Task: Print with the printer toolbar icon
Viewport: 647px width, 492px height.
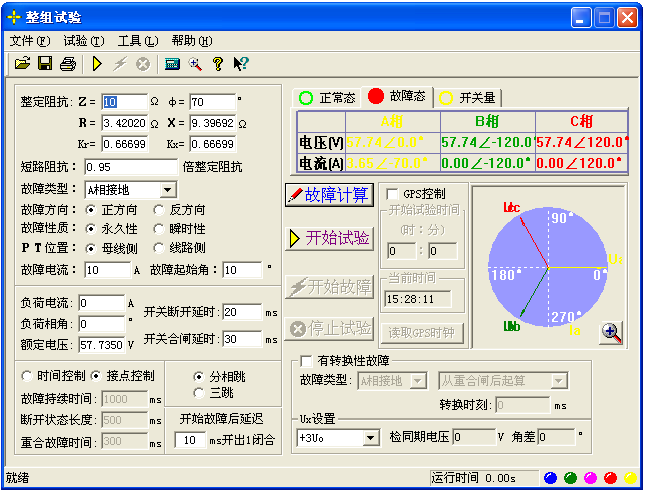Action: point(68,64)
